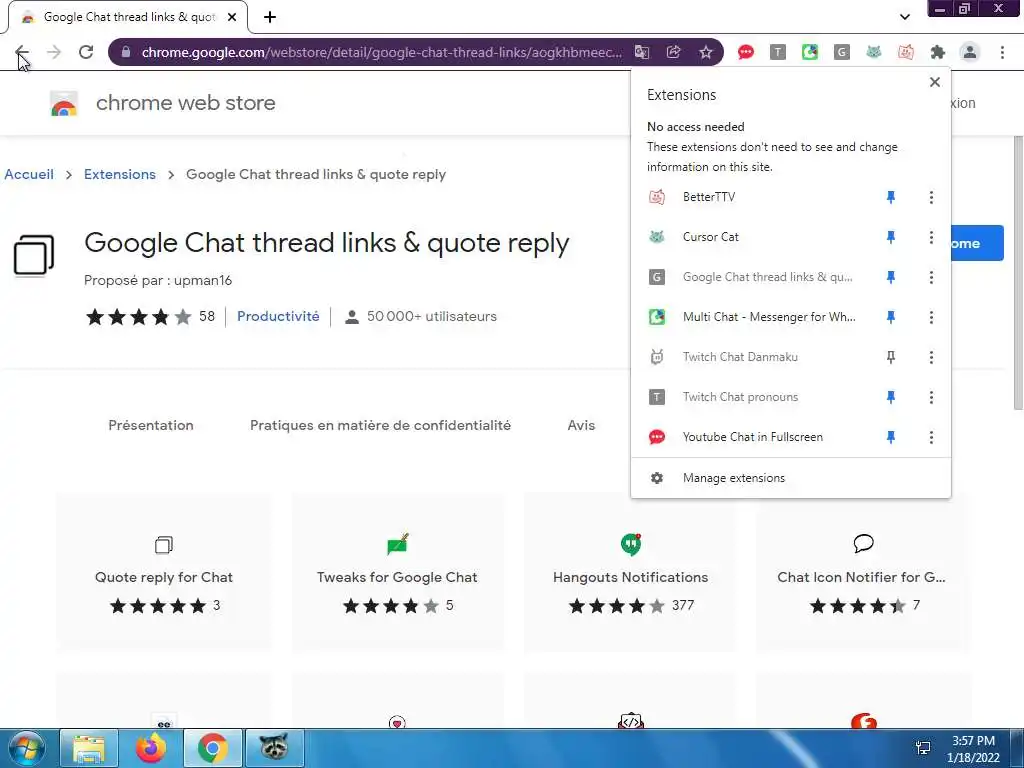Open Twitch Chat pronouns toolbar icon

coord(778,52)
